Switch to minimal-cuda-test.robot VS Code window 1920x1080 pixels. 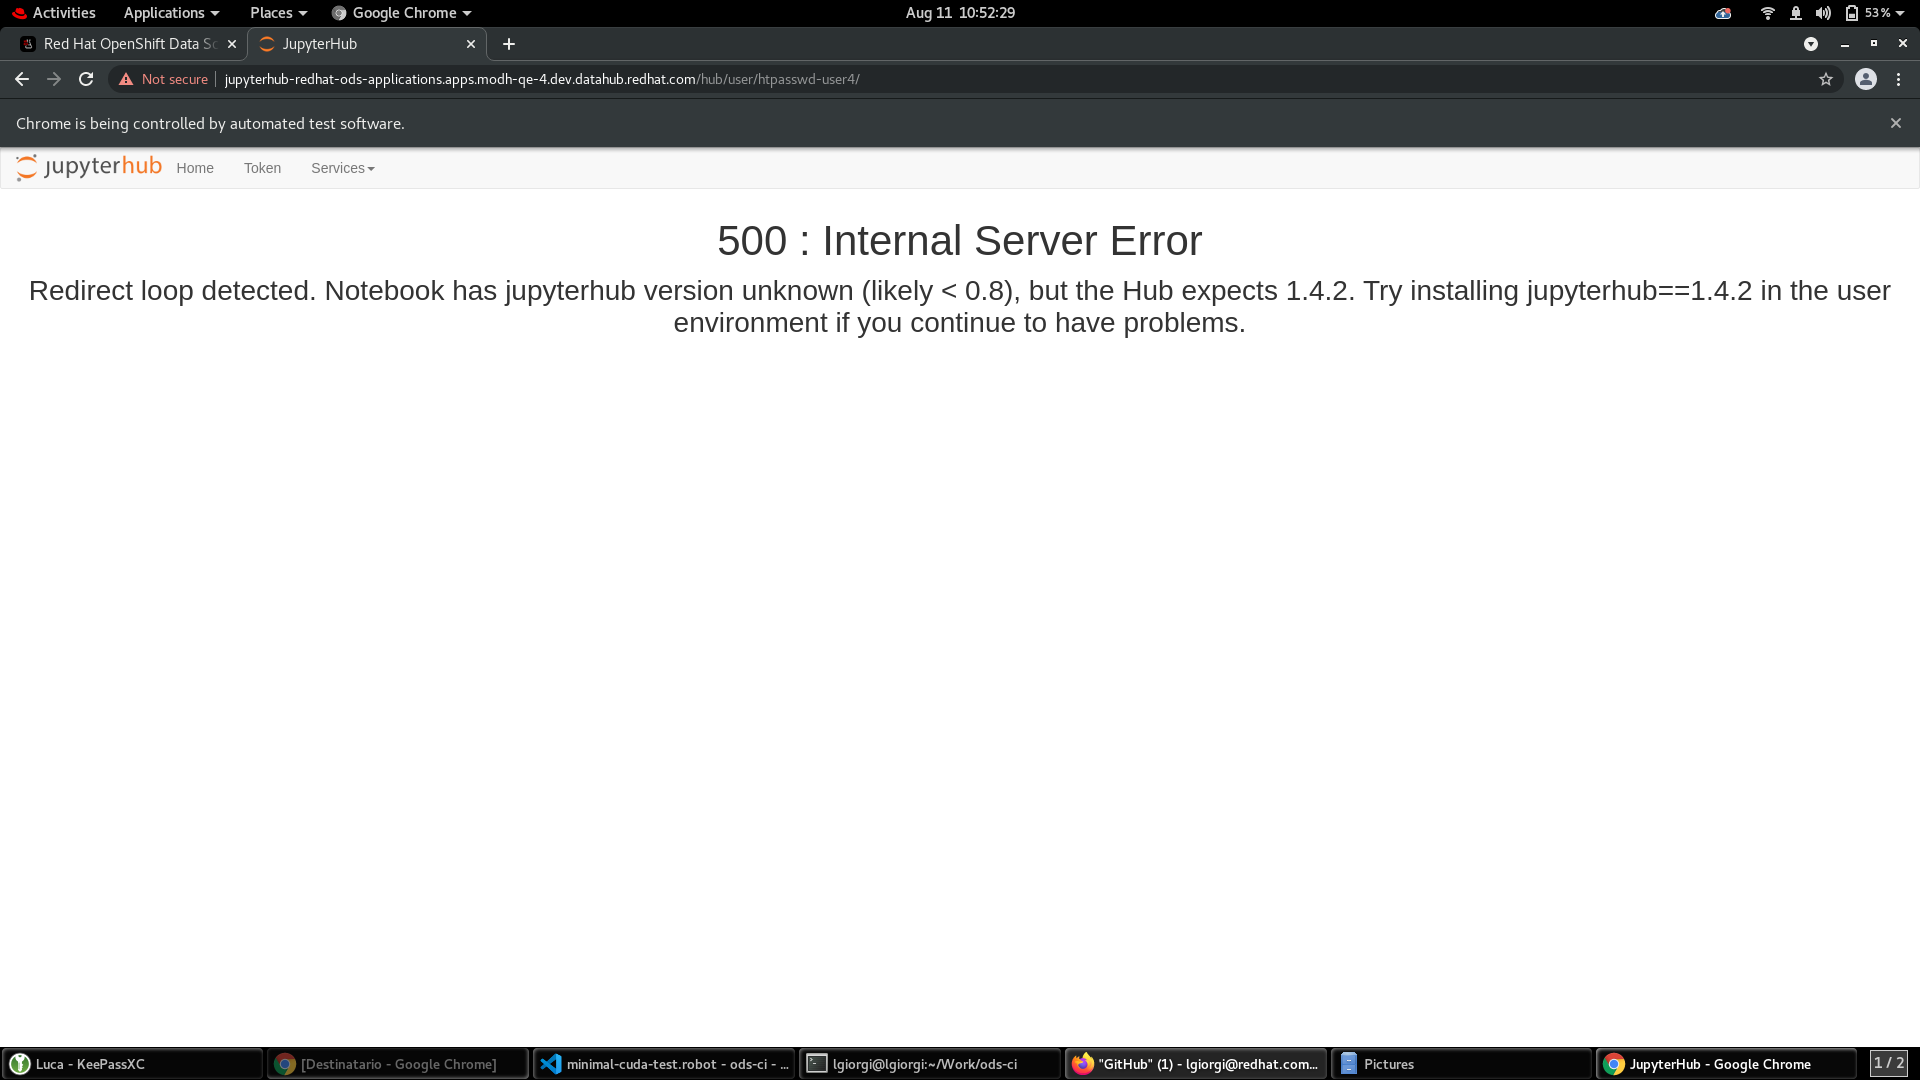pos(664,1064)
